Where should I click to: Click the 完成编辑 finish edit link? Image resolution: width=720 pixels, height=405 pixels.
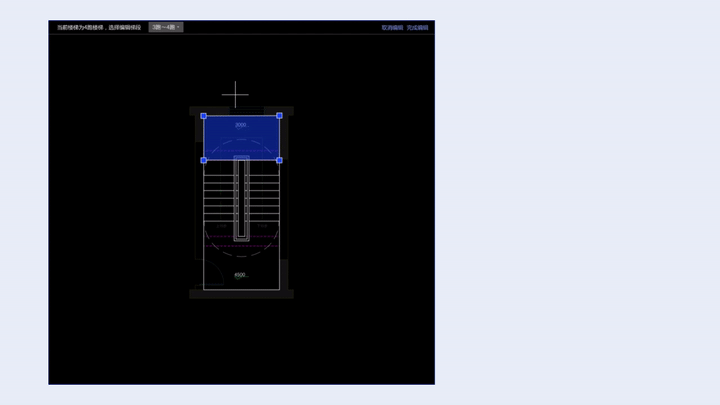(417, 28)
